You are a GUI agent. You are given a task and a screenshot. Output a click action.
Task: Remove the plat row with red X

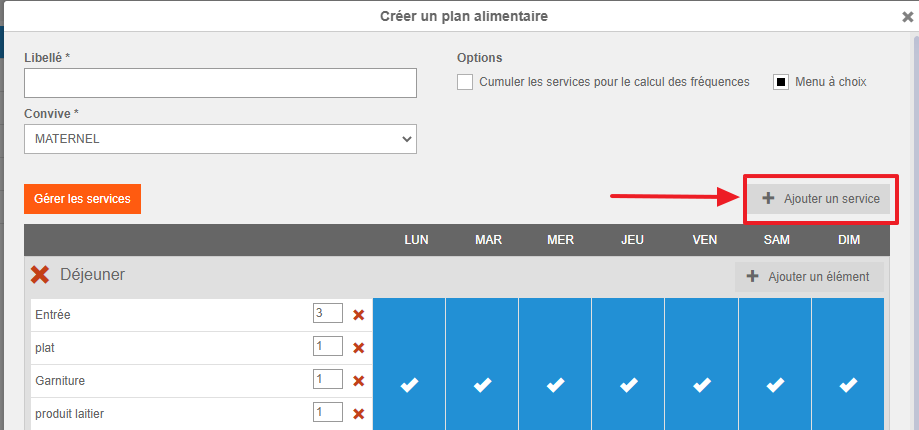tap(359, 348)
